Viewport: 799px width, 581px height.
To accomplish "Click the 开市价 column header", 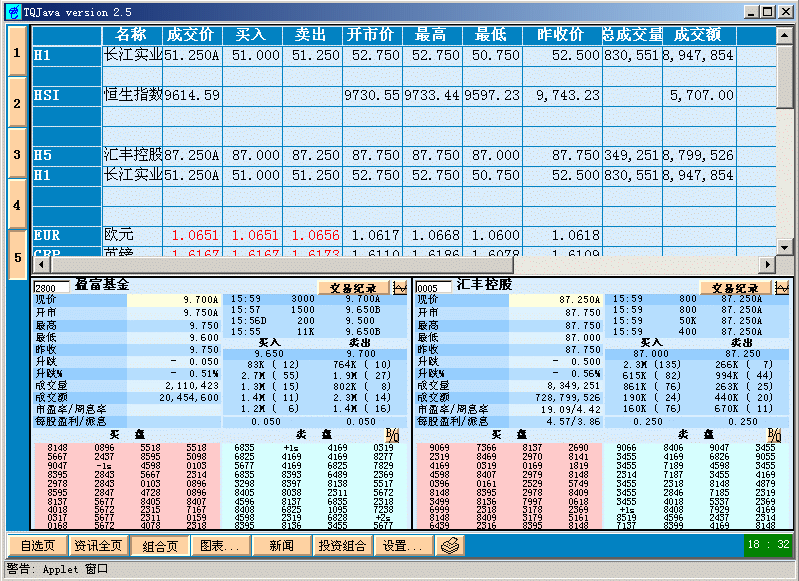I will coord(372,35).
